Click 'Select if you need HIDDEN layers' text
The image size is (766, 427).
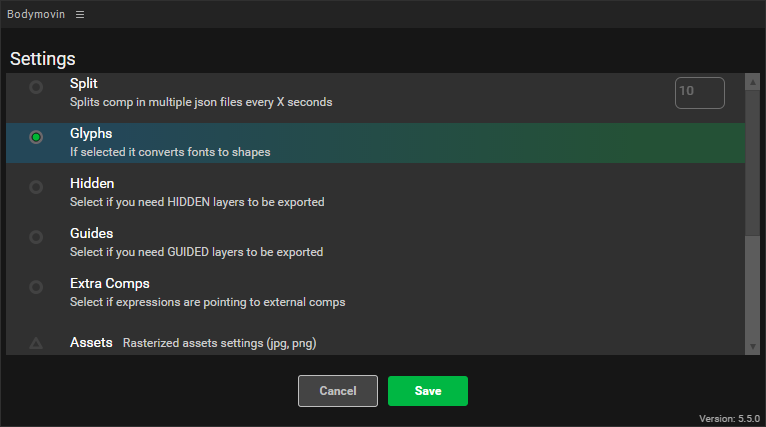(197, 202)
